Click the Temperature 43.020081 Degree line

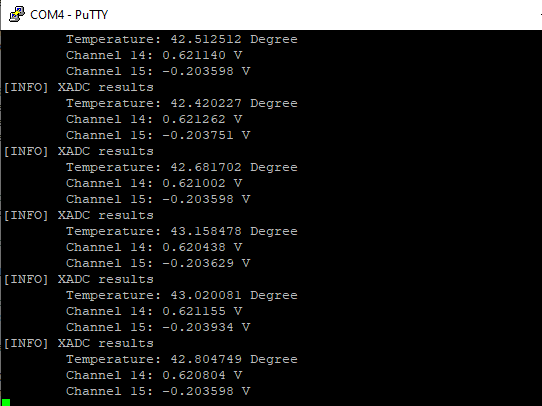coord(182,295)
